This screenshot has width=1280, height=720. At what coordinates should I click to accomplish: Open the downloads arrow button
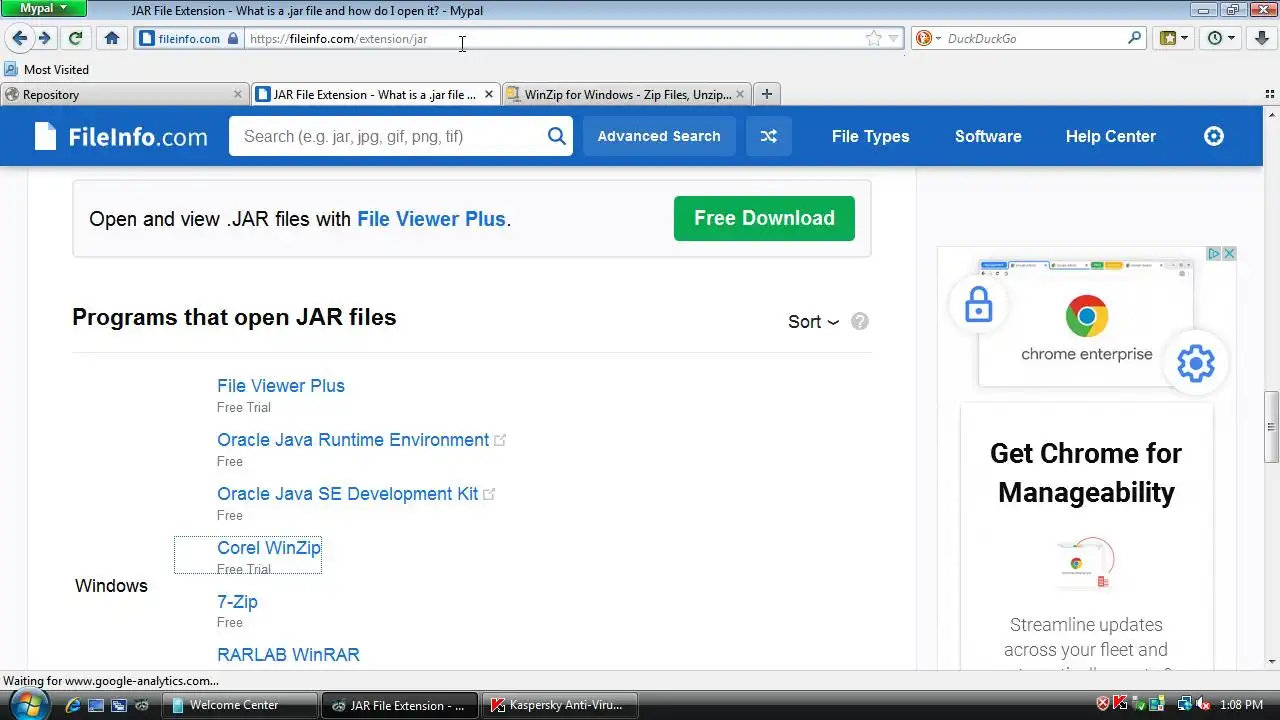(x=1262, y=38)
